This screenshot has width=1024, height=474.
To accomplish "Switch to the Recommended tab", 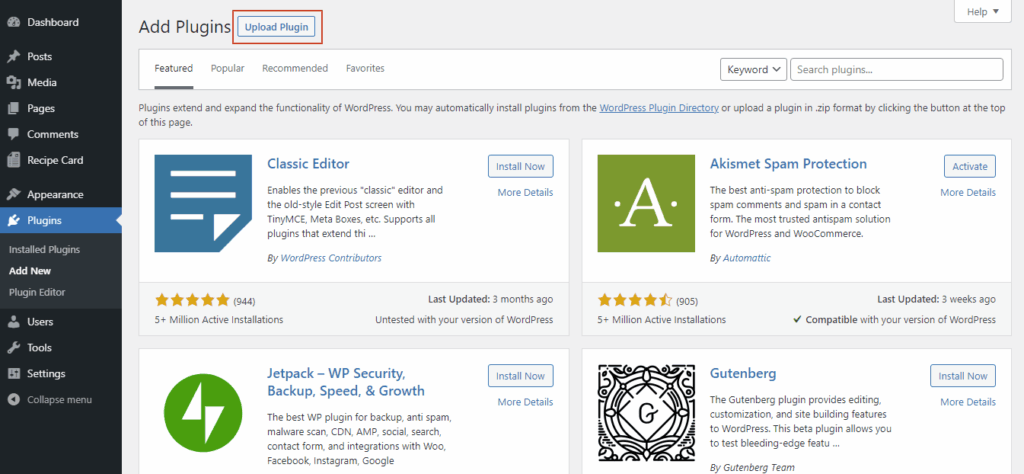I will tap(295, 69).
